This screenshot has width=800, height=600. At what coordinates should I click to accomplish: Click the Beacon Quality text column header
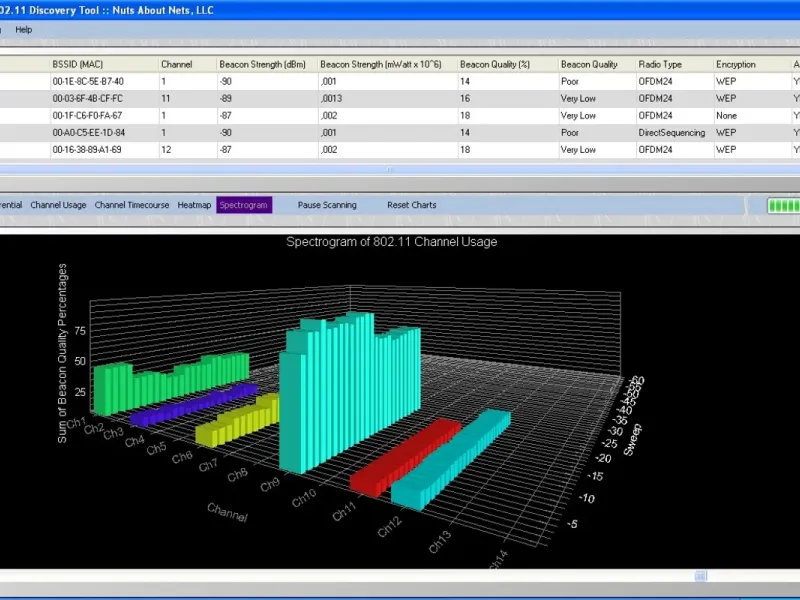(x=597, y=64)
